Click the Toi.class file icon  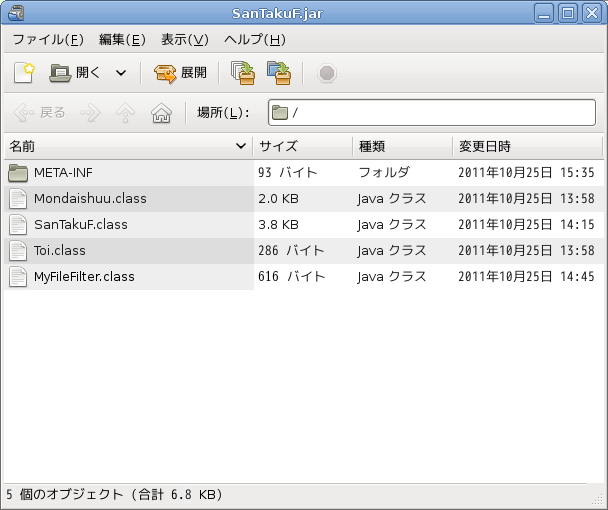(x=18, y=251)
